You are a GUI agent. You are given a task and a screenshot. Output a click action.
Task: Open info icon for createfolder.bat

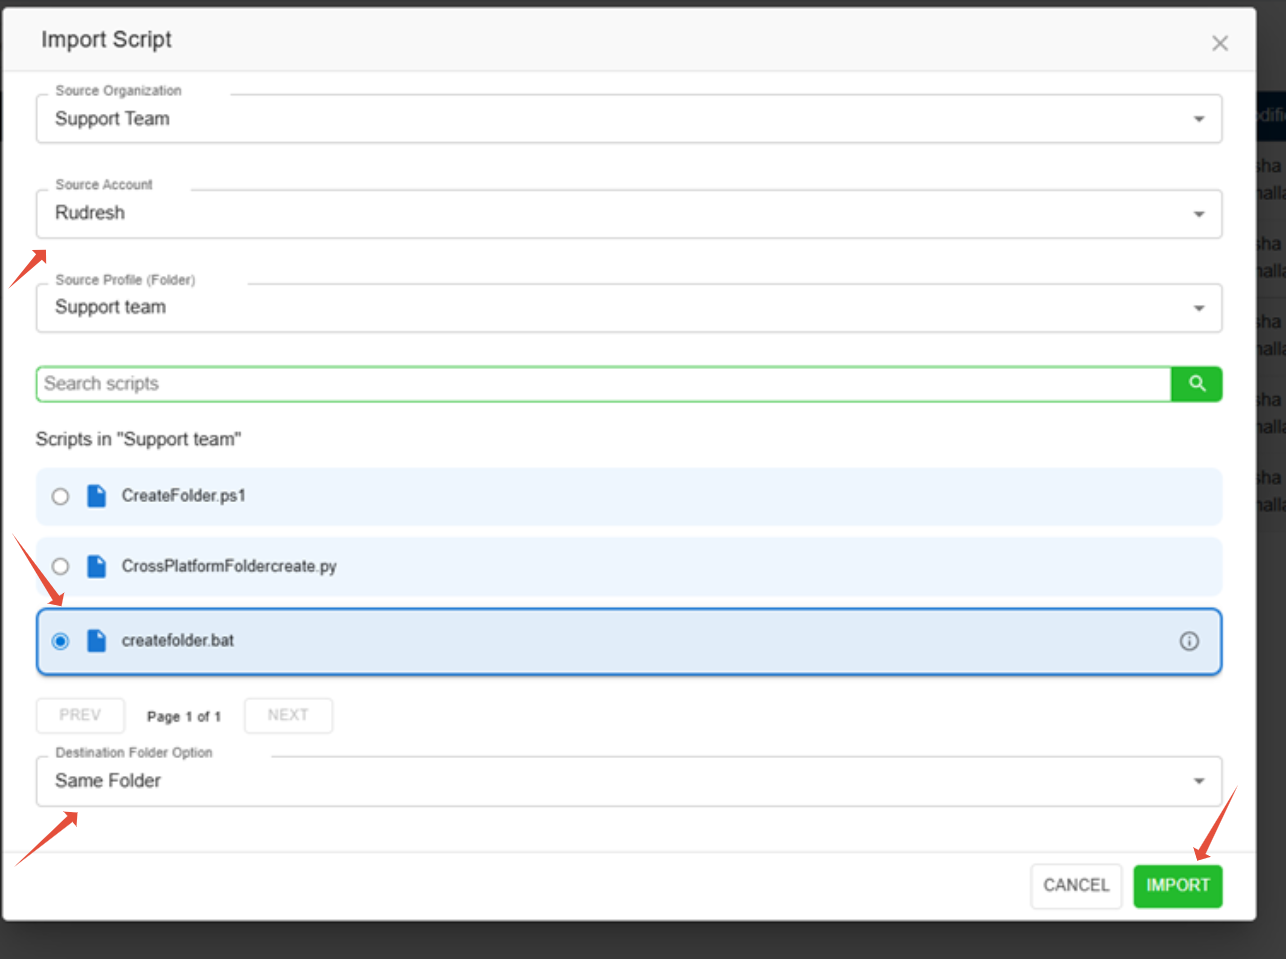click(x=1189, y=642)
